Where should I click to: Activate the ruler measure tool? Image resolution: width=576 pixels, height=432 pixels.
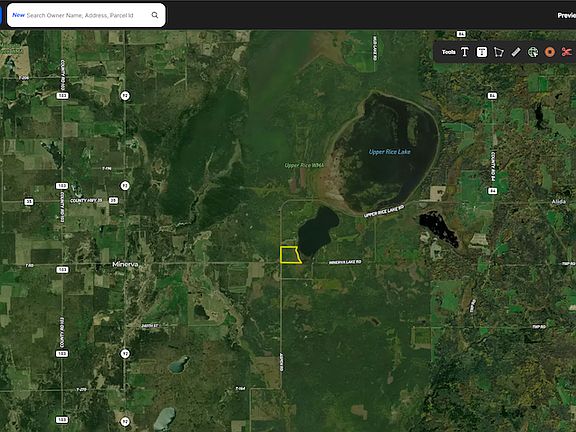pyautogui.click(x=516, y=52)
